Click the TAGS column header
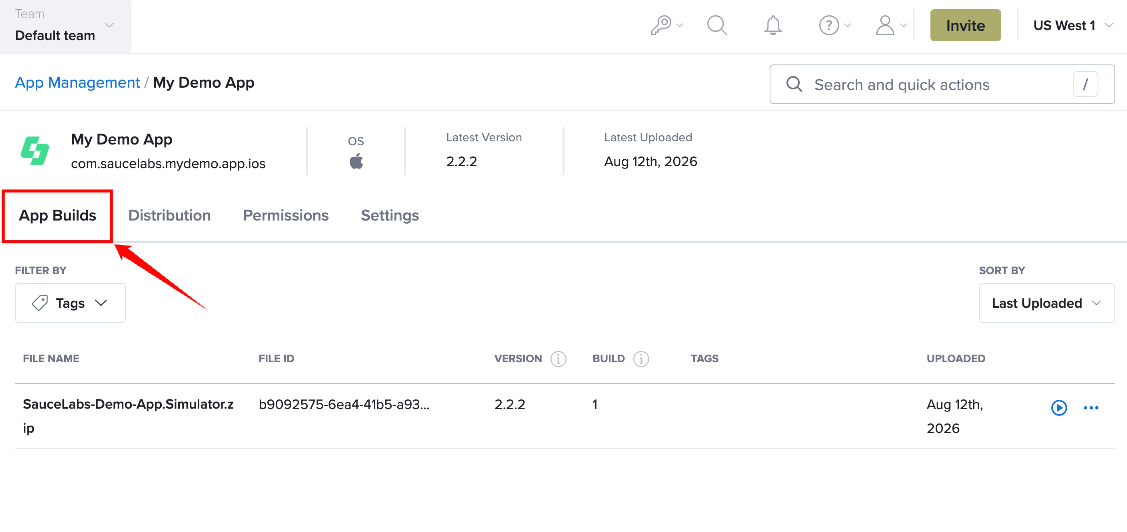 tap(704, 359)
